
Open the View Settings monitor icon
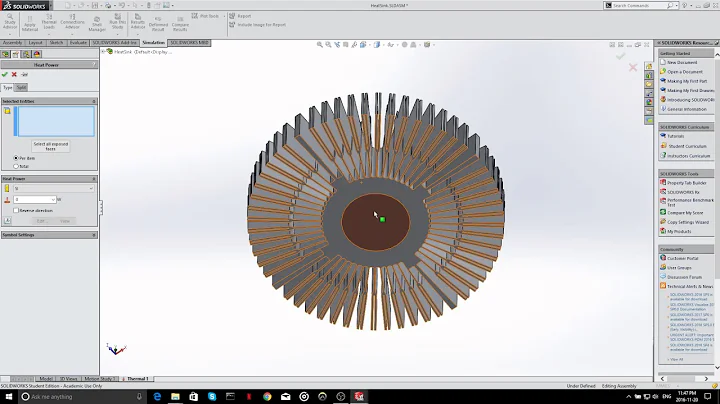(427, 45)
